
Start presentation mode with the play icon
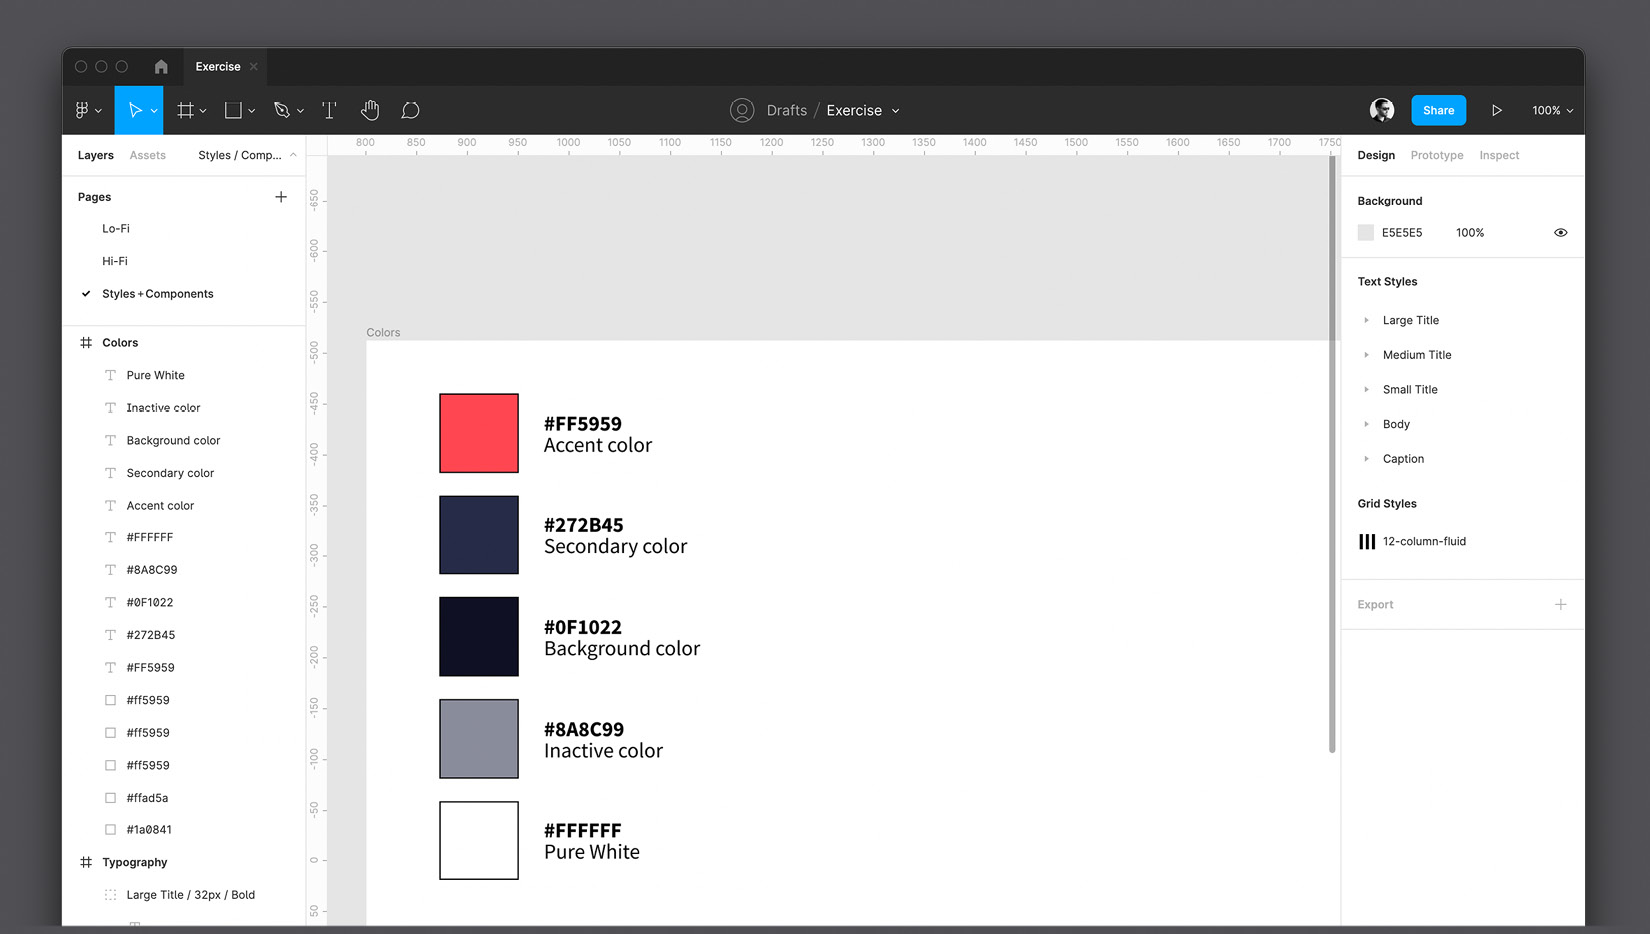tap(1497, 110)
